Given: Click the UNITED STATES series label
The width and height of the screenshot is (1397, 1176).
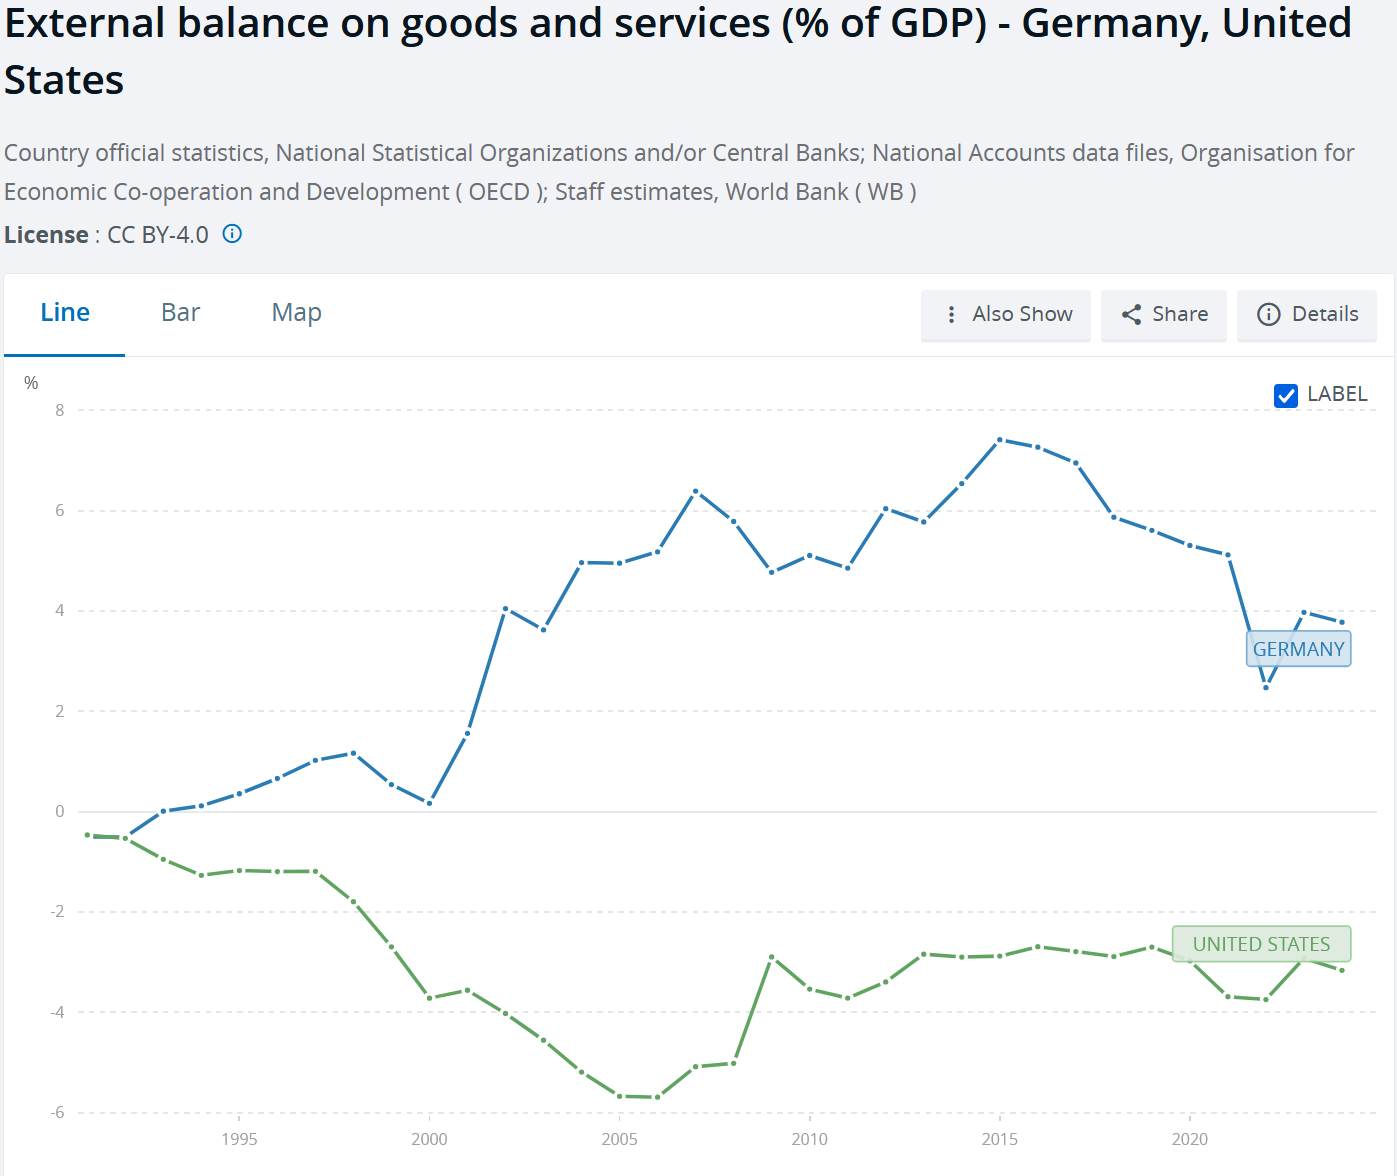Looking at the screenshot, I should click(1261, 944).
